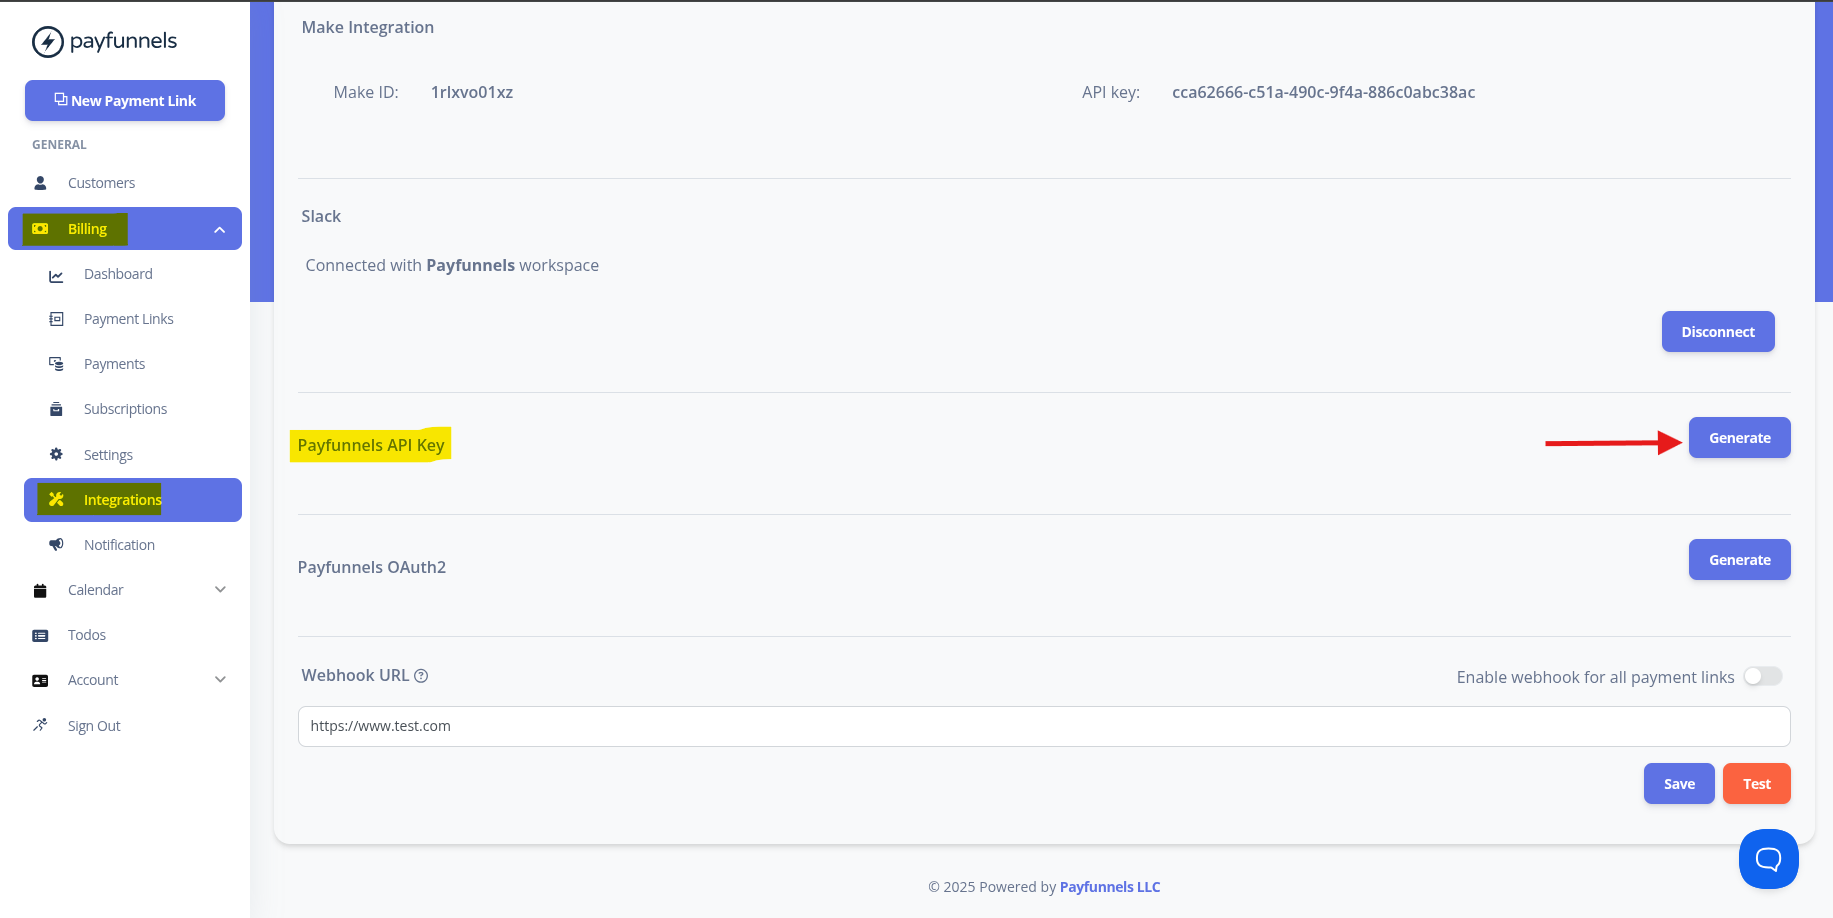
Task: Collapse the Billing menu chevron
Action: (x=219, y=230)
